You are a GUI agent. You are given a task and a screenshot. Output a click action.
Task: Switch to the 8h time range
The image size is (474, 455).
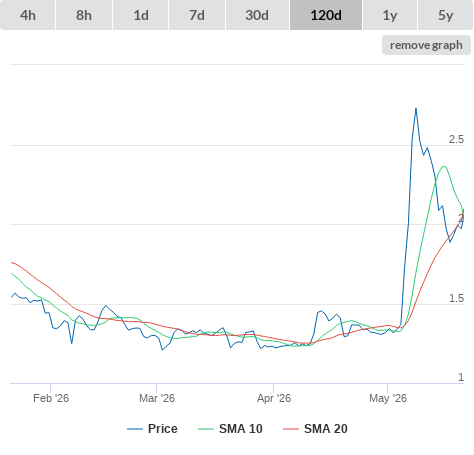84,15
